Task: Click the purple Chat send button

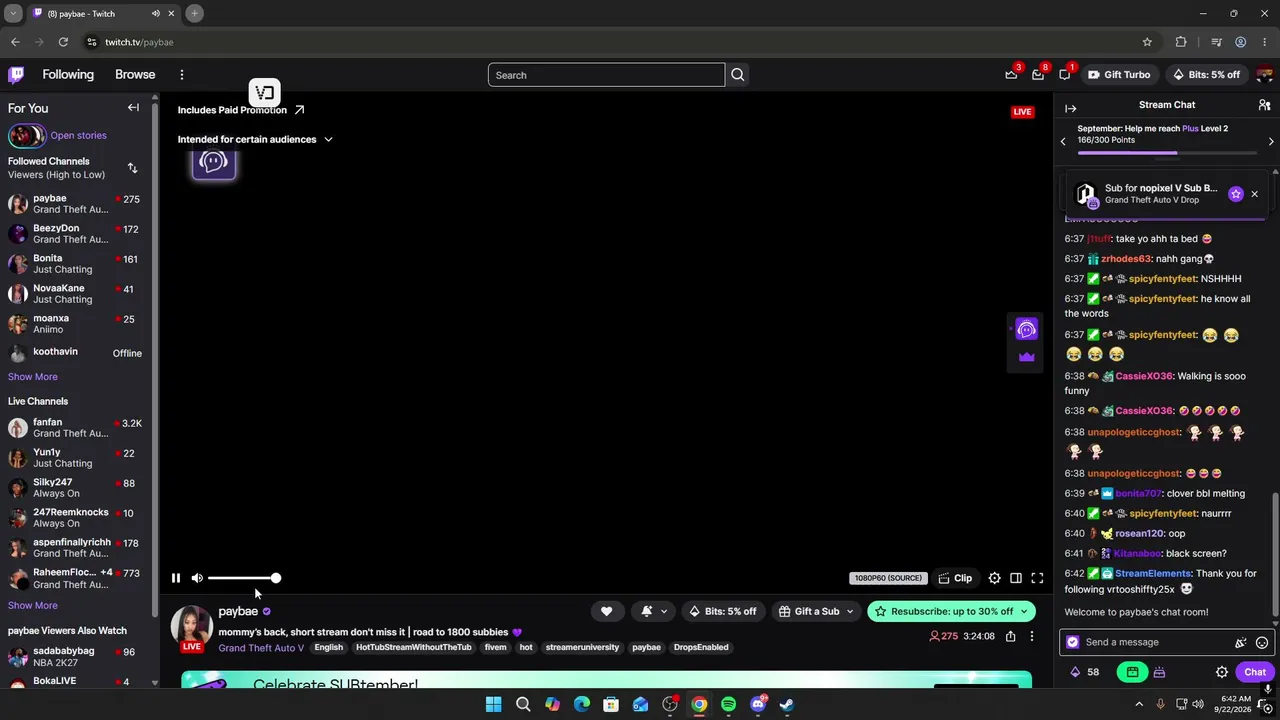Action: 1254,672
